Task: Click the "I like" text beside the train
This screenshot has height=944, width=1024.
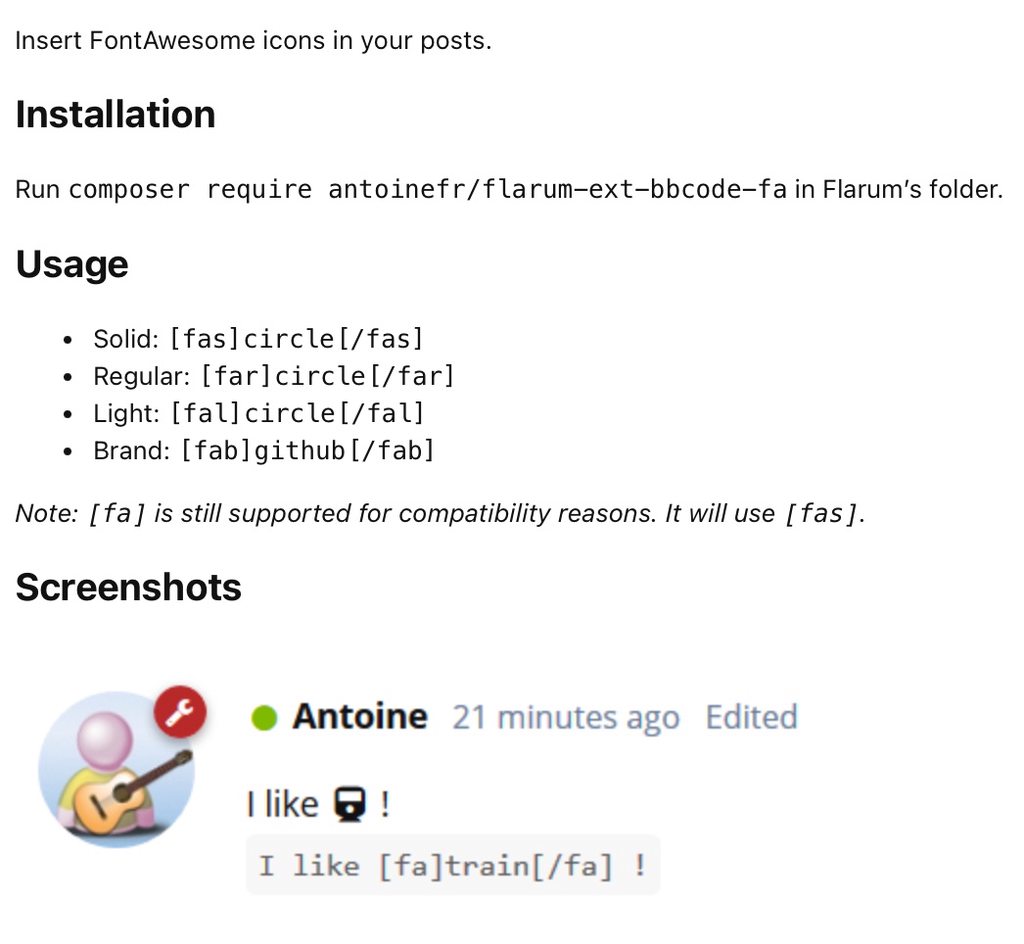Action: click(x=282, y=803)
